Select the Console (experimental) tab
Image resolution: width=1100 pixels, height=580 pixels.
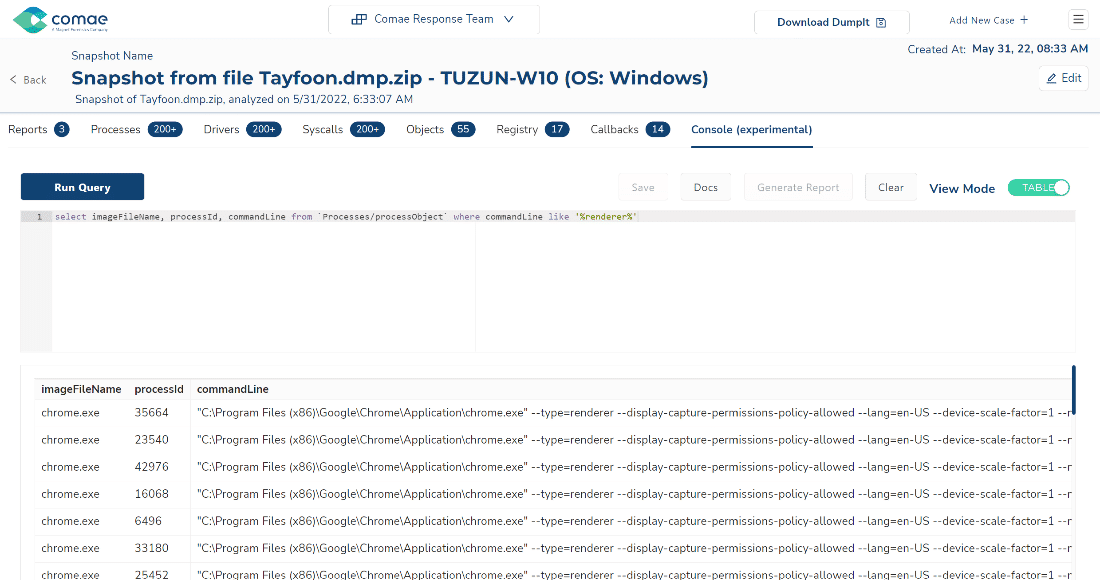pos(751,130)
